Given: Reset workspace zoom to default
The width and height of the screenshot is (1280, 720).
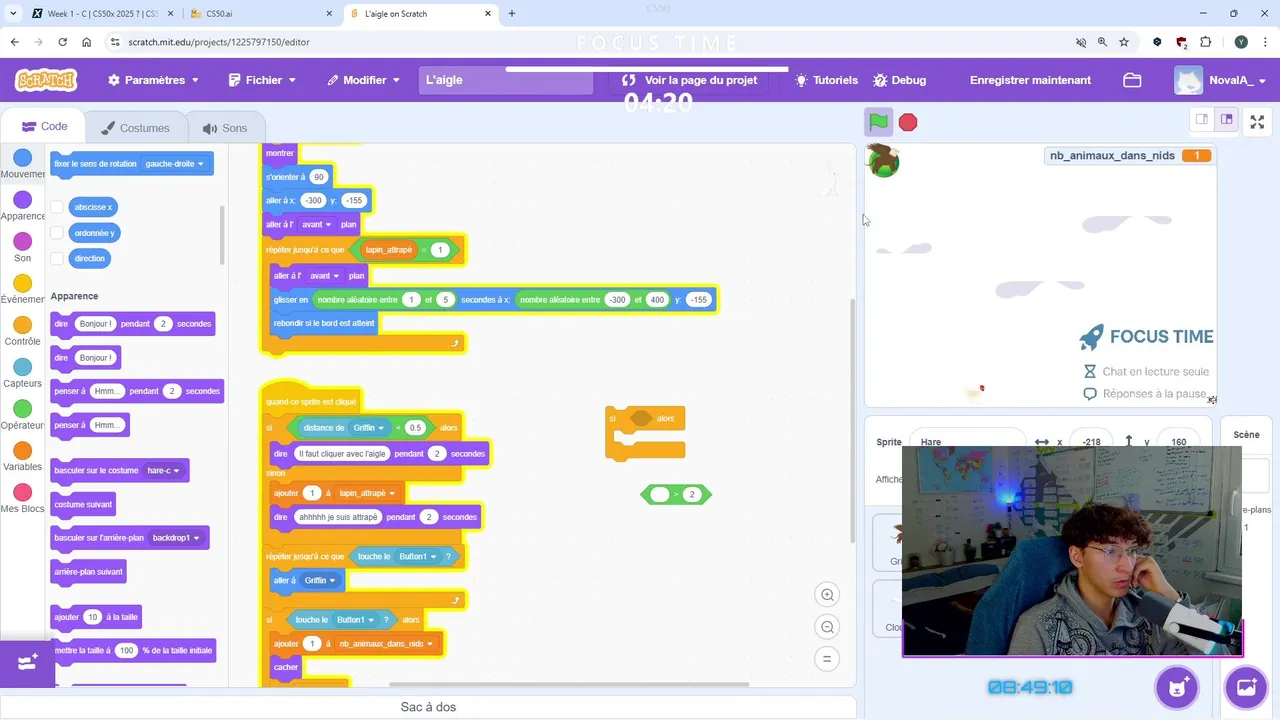Looking at the screenshot, I should pyautogui.click(x=827, y=659).
